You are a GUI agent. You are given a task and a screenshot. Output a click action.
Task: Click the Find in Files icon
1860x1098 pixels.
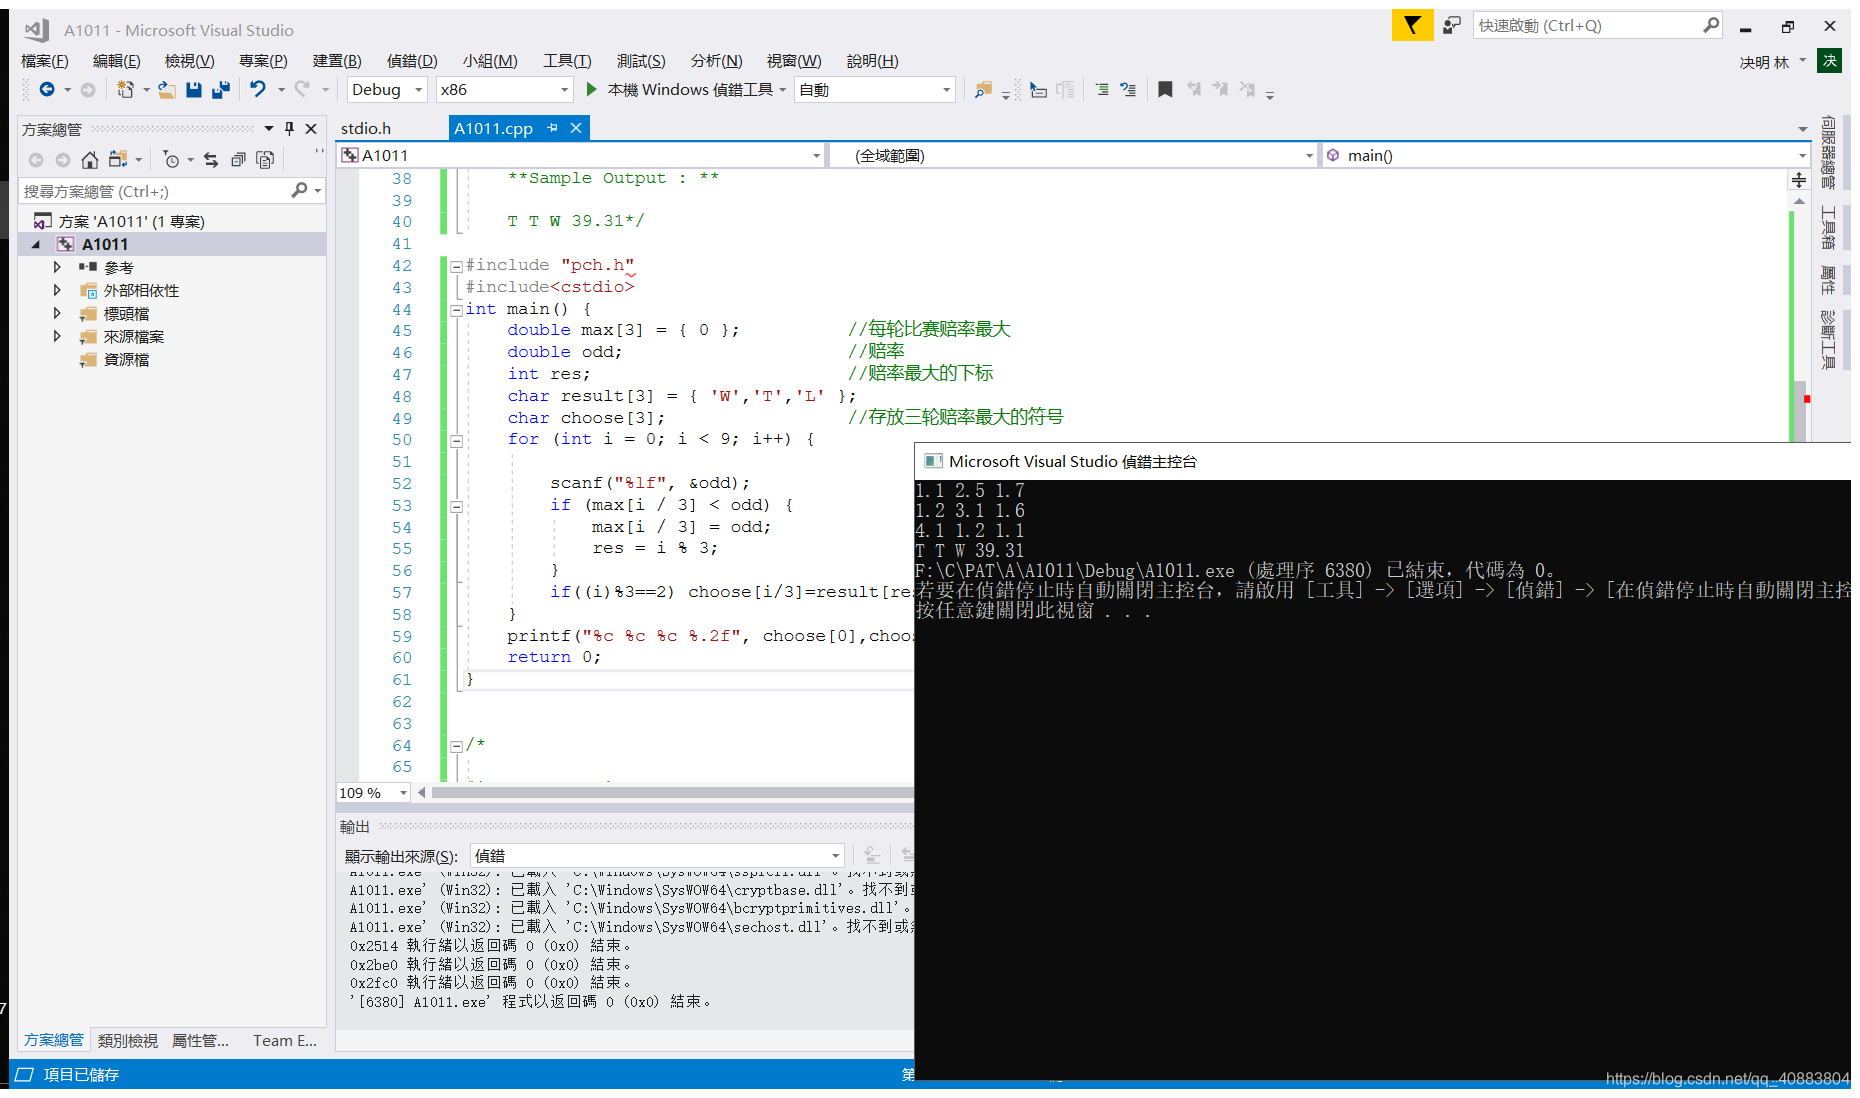983,90
